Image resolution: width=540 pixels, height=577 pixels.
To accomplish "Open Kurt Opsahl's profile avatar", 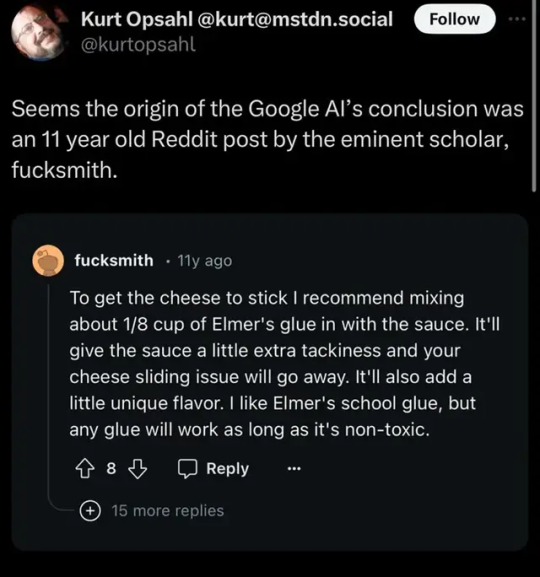I will tap(38, 33).
